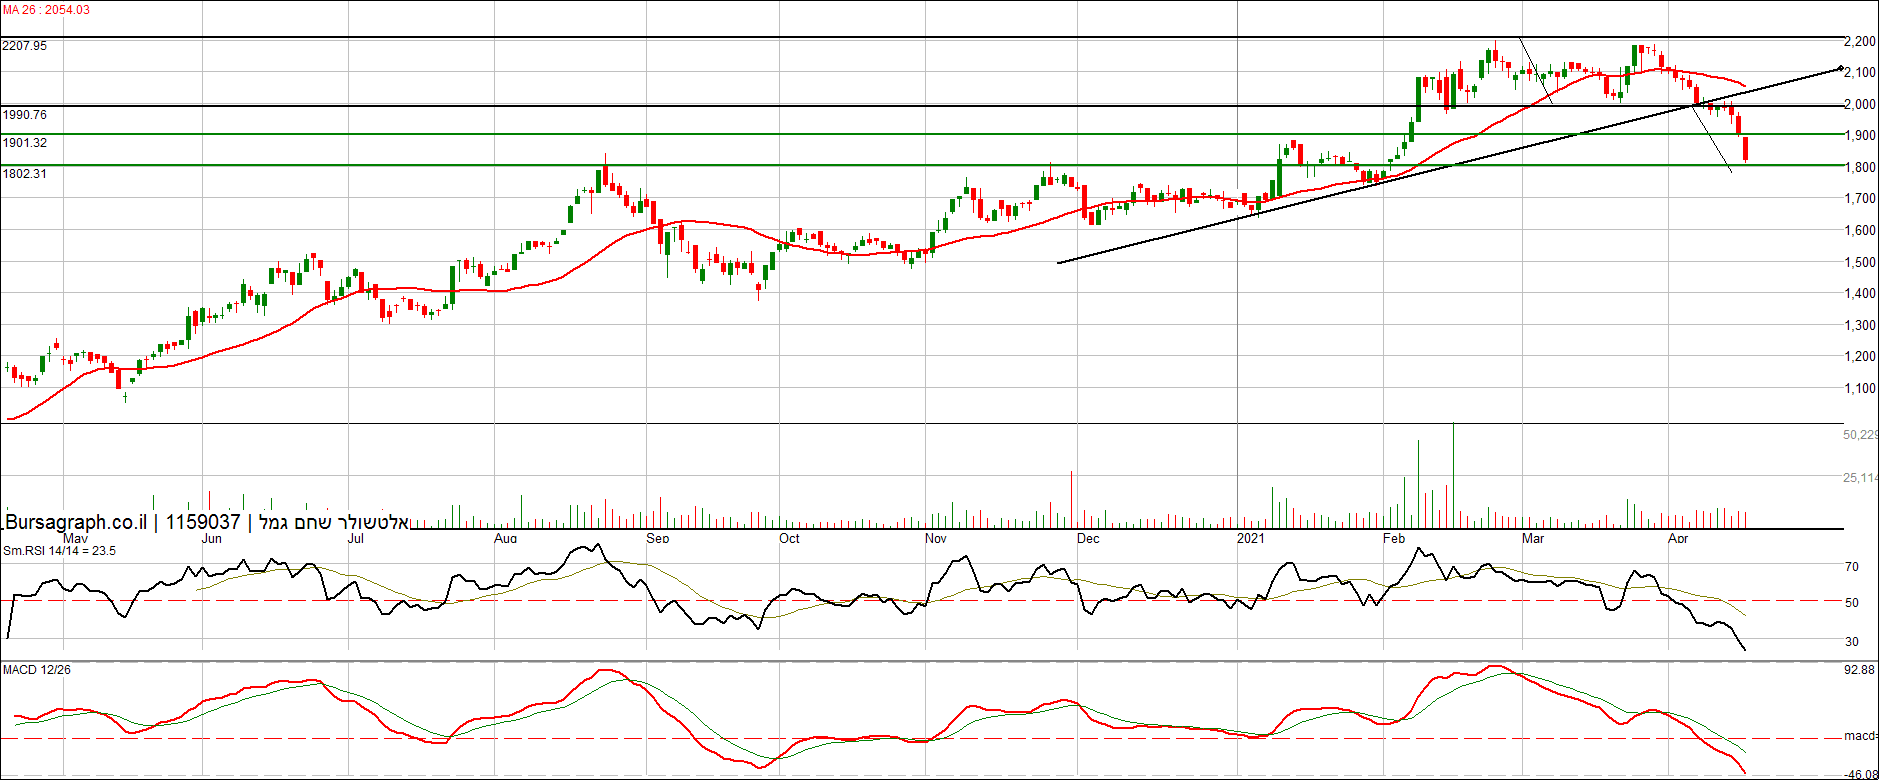
Task: Select the MACD 12/26 panel label
Action: [x=37, y=670]
